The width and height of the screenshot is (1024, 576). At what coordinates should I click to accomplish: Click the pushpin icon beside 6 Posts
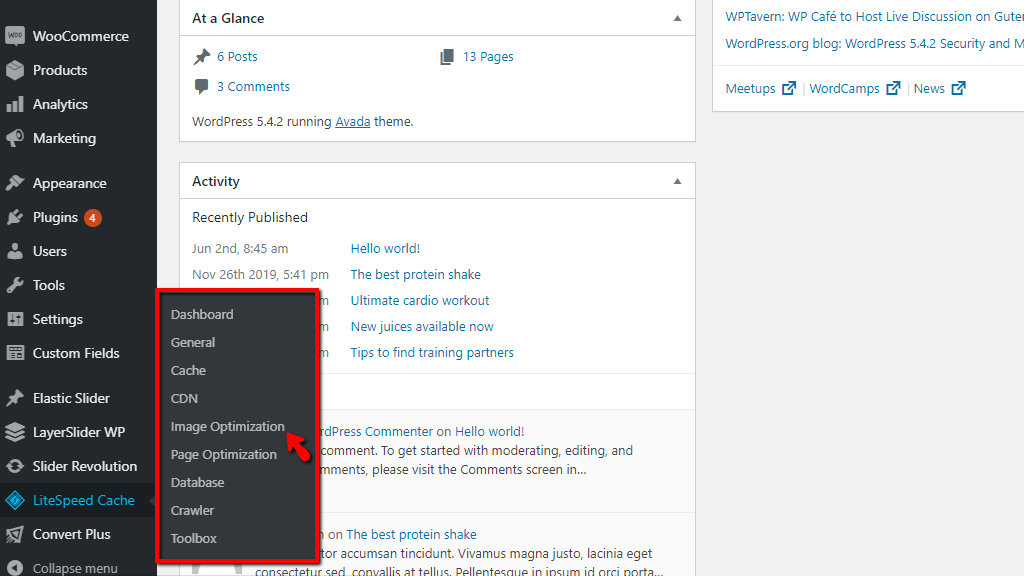click(202, 57)
